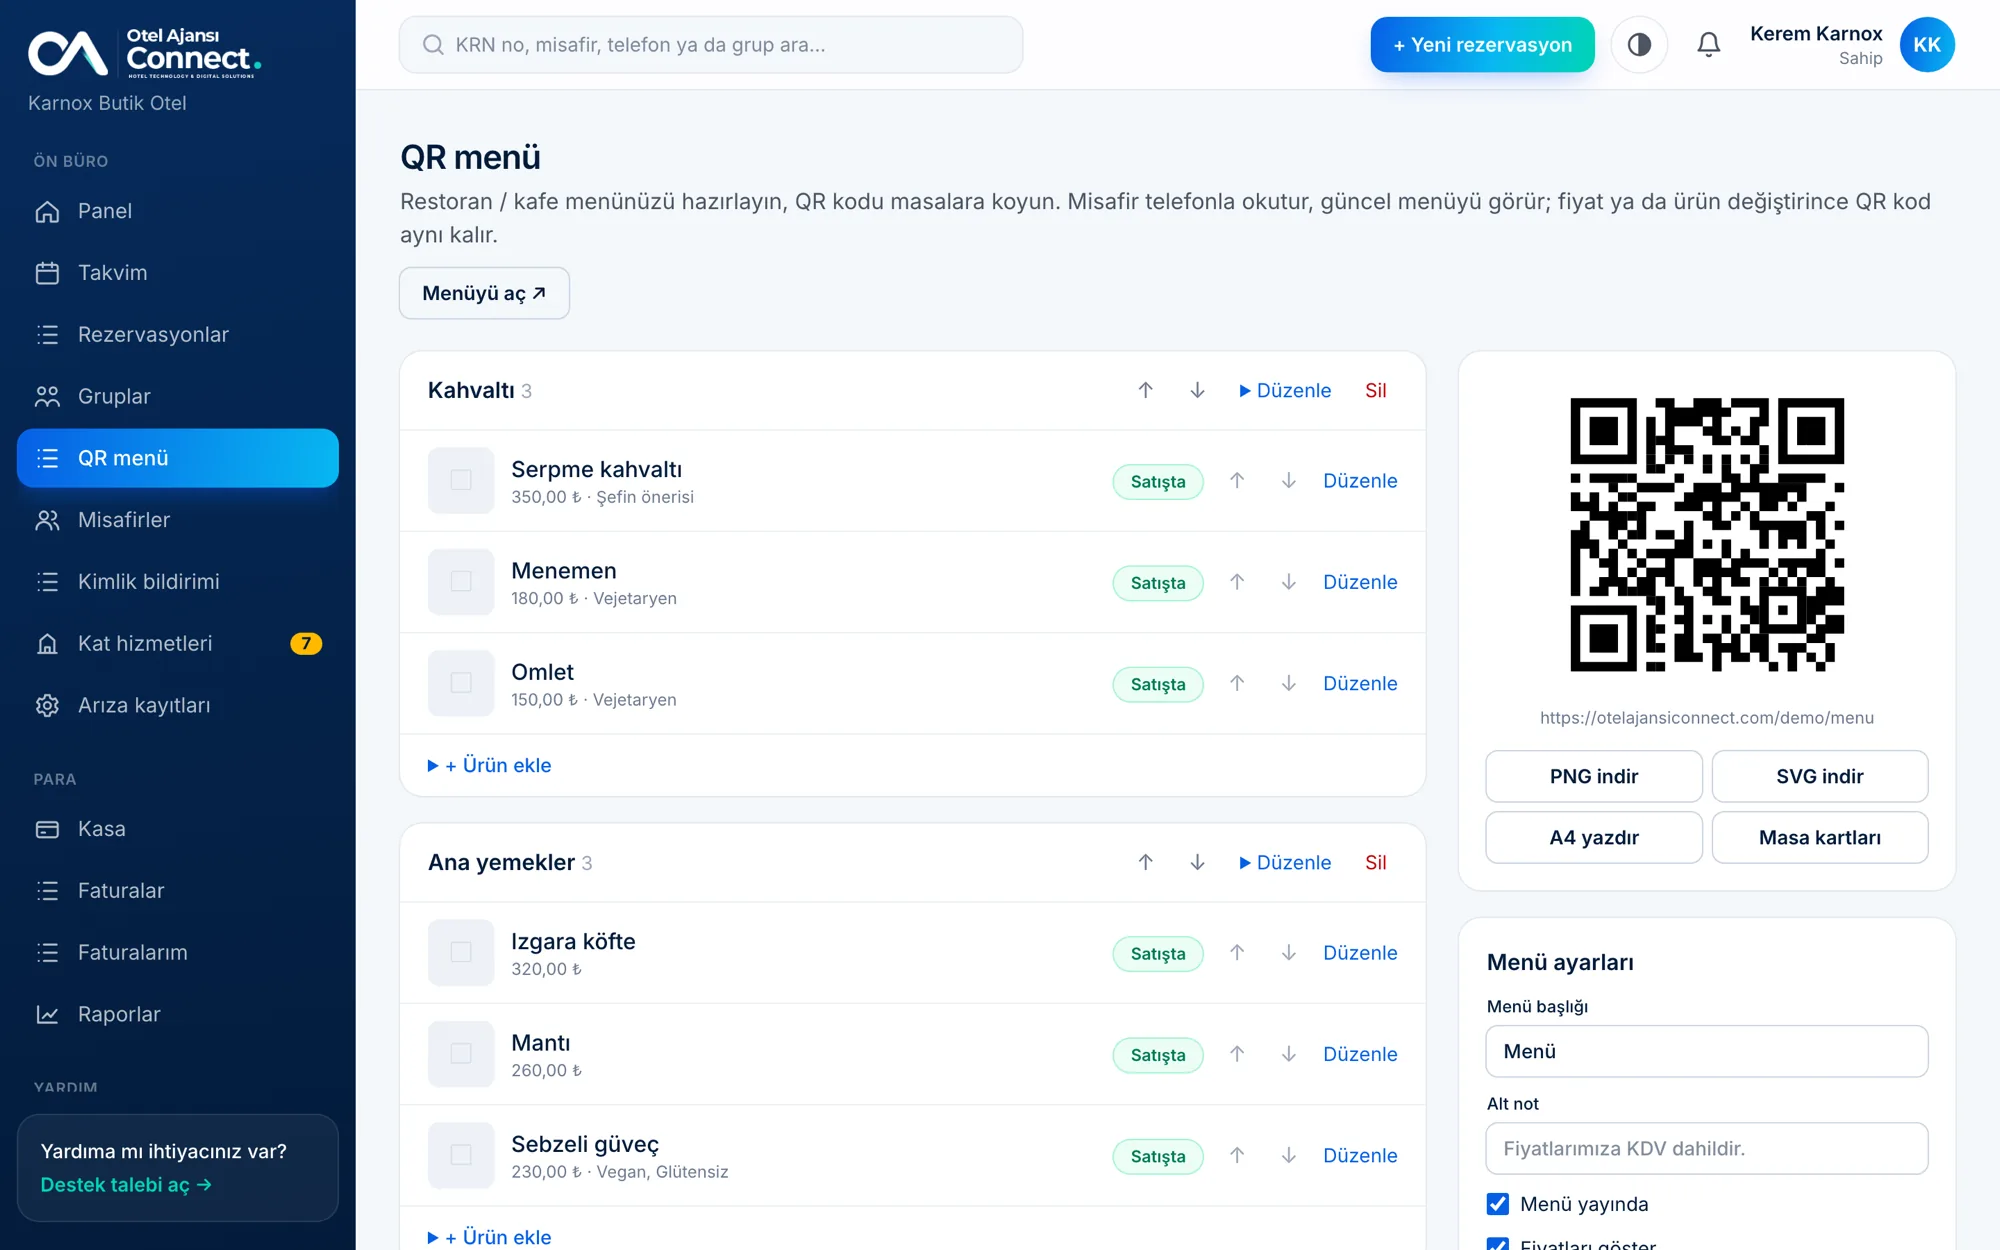Click the search field
This screenshot has width=2000, height=1250.
click(711, 45)
